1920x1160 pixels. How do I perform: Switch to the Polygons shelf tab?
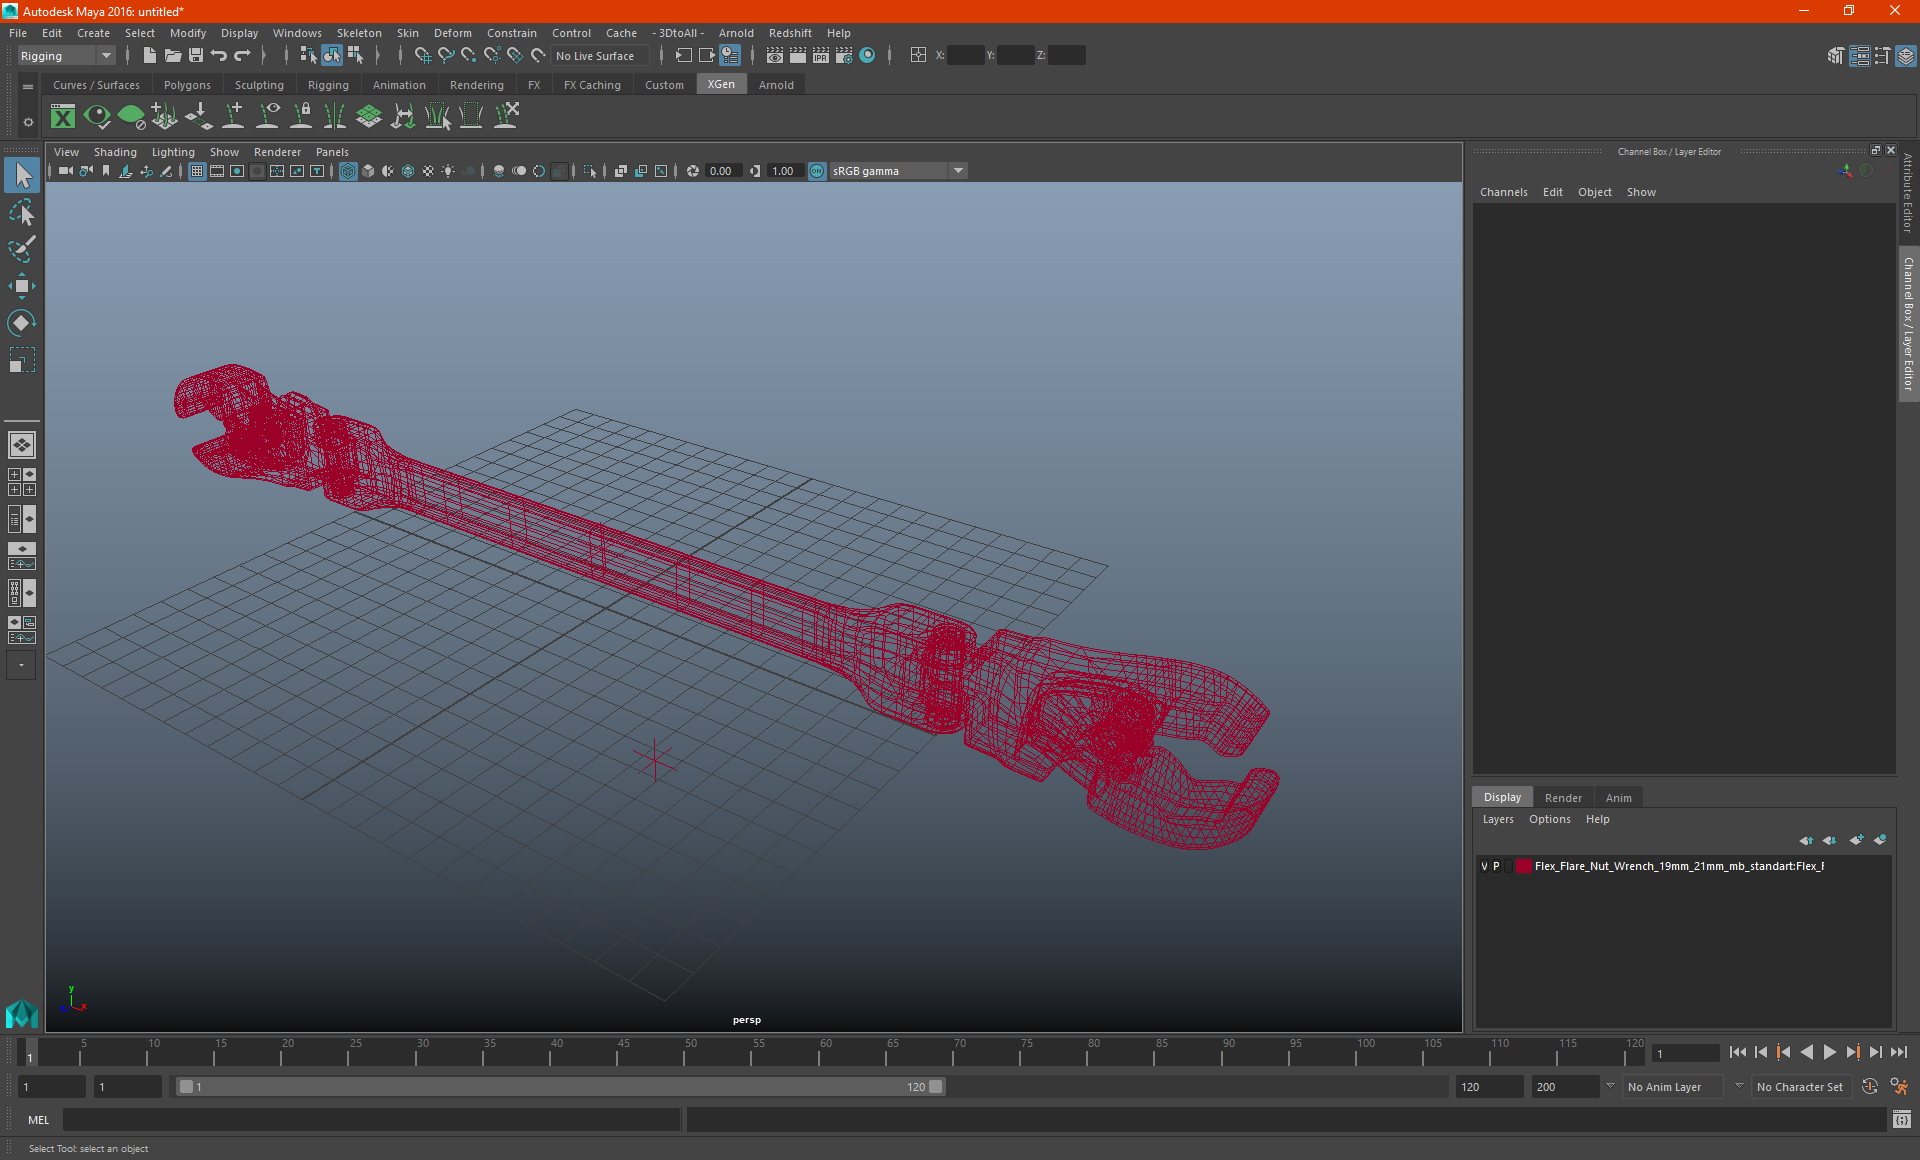(x=187, y=85)
